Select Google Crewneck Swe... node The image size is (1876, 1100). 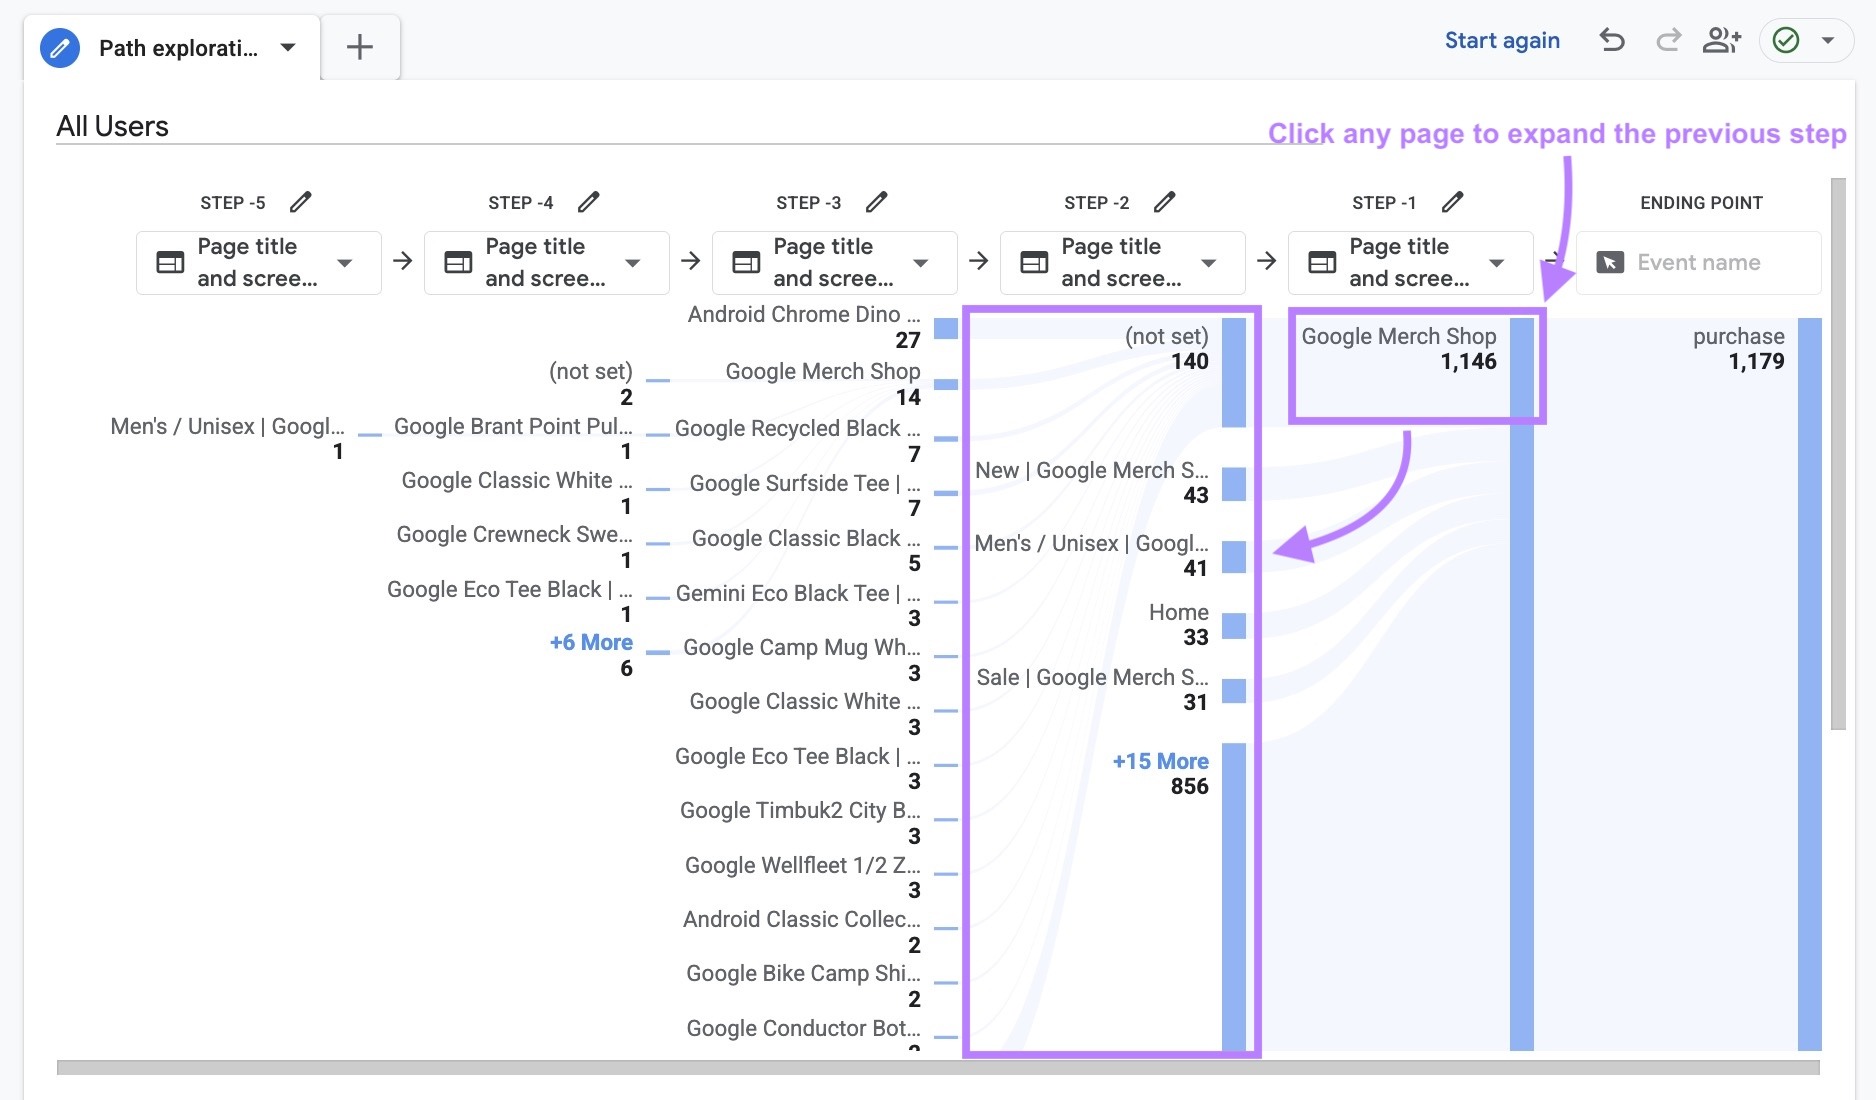click(x=515, y=547)
